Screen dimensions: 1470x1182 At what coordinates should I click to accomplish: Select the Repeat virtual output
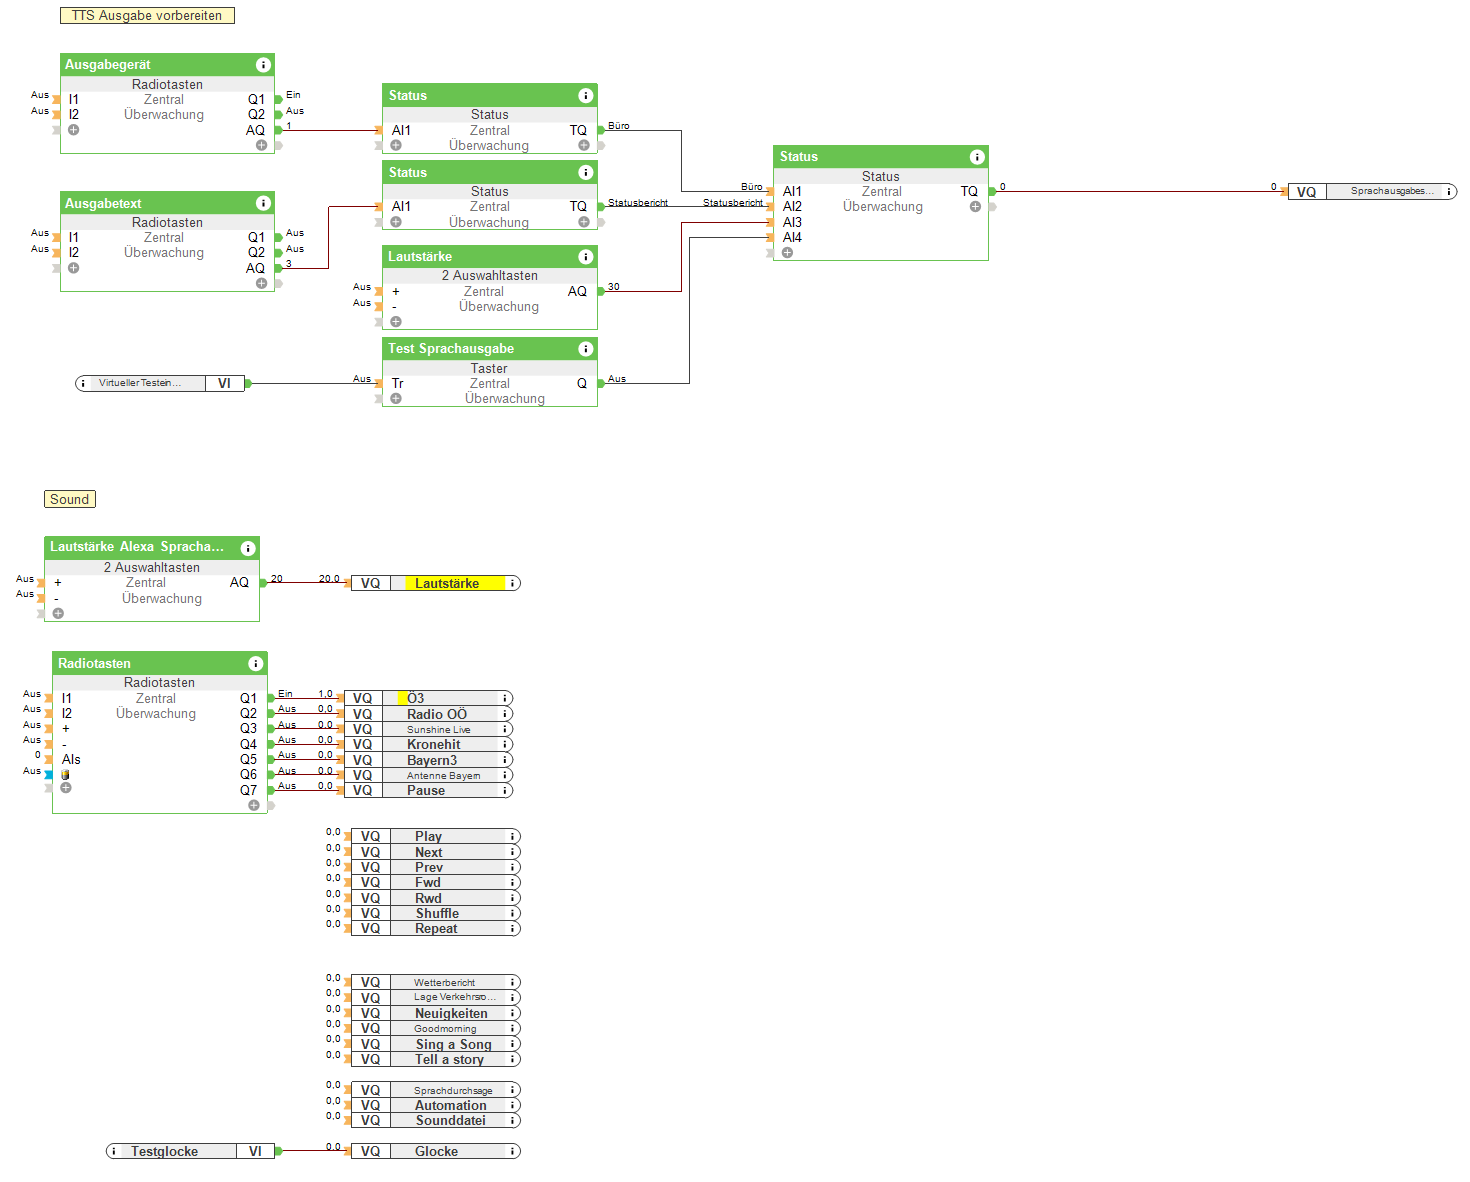pos(436,928)
